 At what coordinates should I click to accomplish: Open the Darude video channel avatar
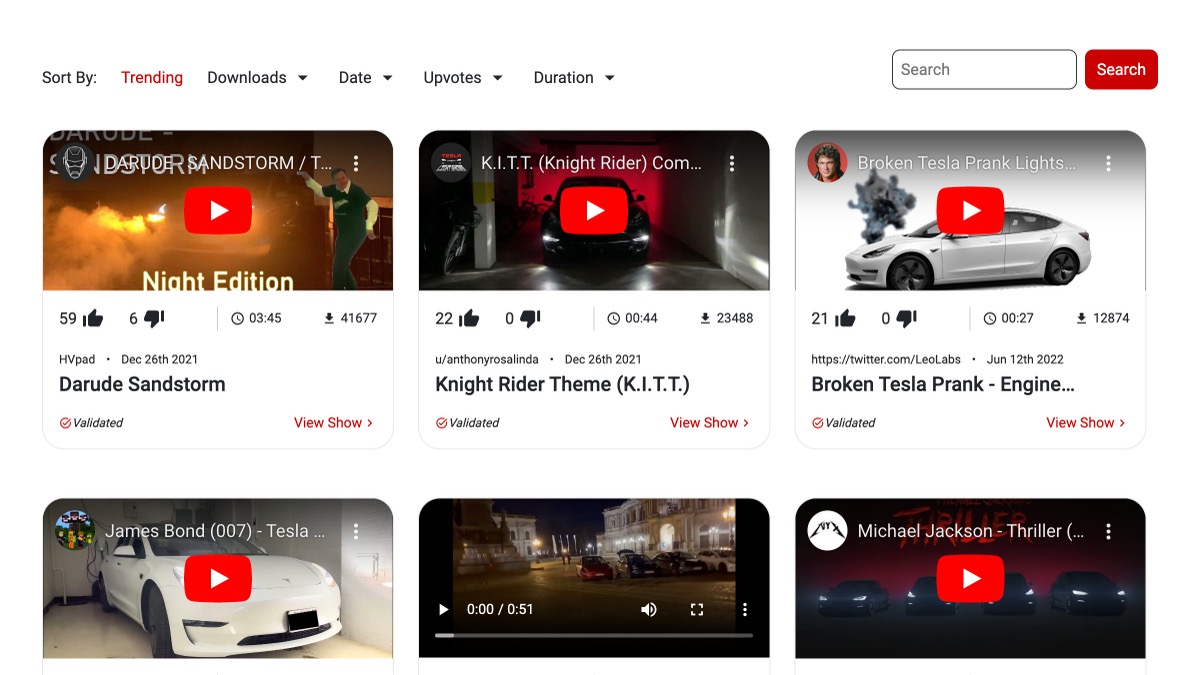75,163
